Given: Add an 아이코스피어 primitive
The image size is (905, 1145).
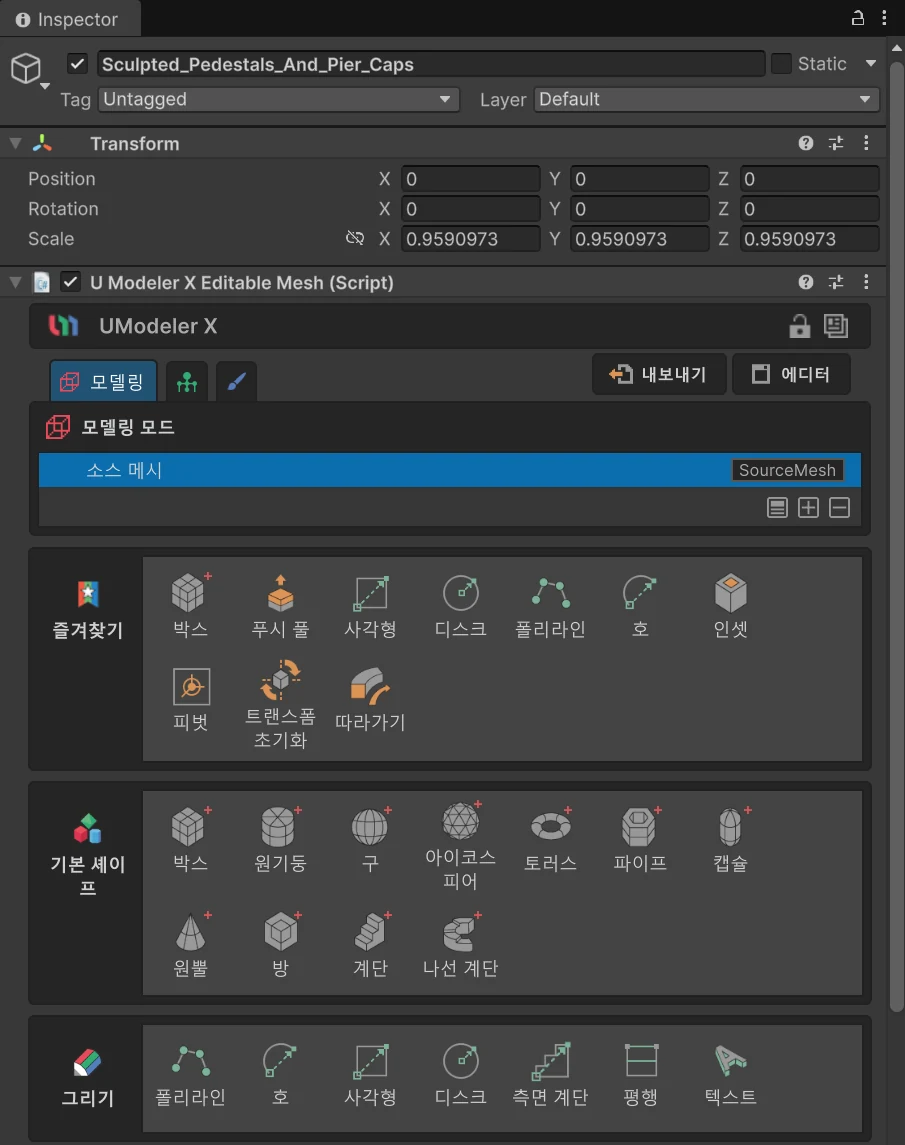Looking at the screenshot, I should [460, 846].
